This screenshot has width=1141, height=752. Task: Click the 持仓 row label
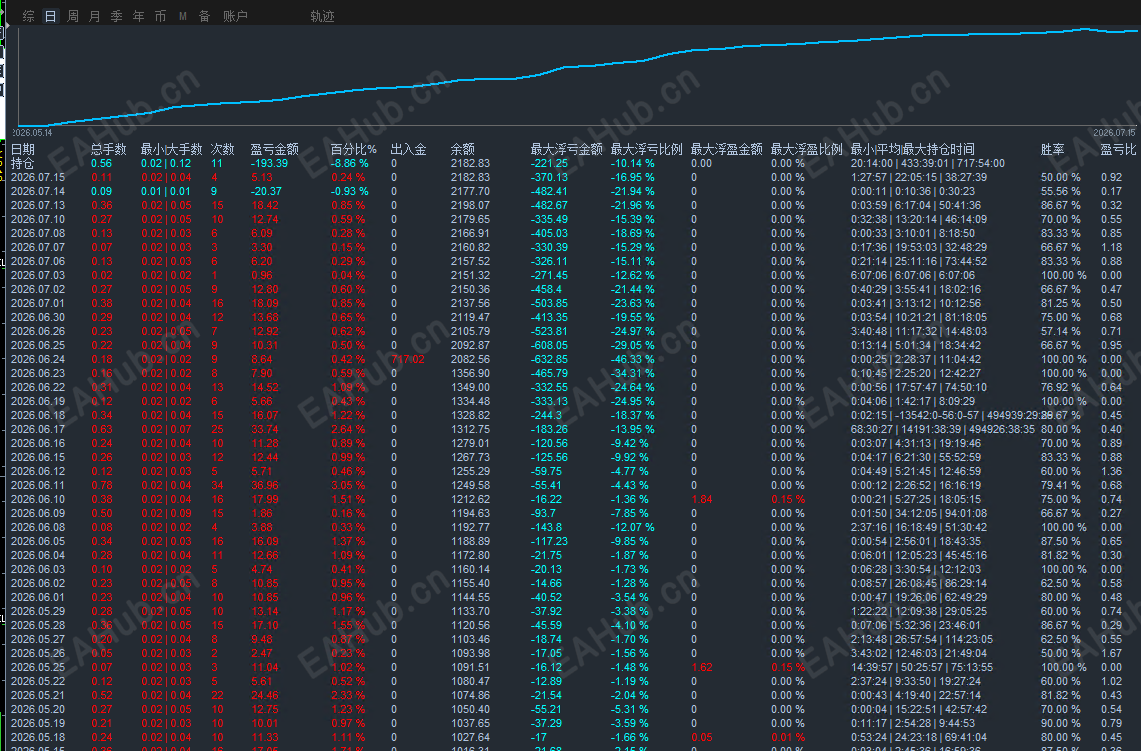(x=23, y=163)
